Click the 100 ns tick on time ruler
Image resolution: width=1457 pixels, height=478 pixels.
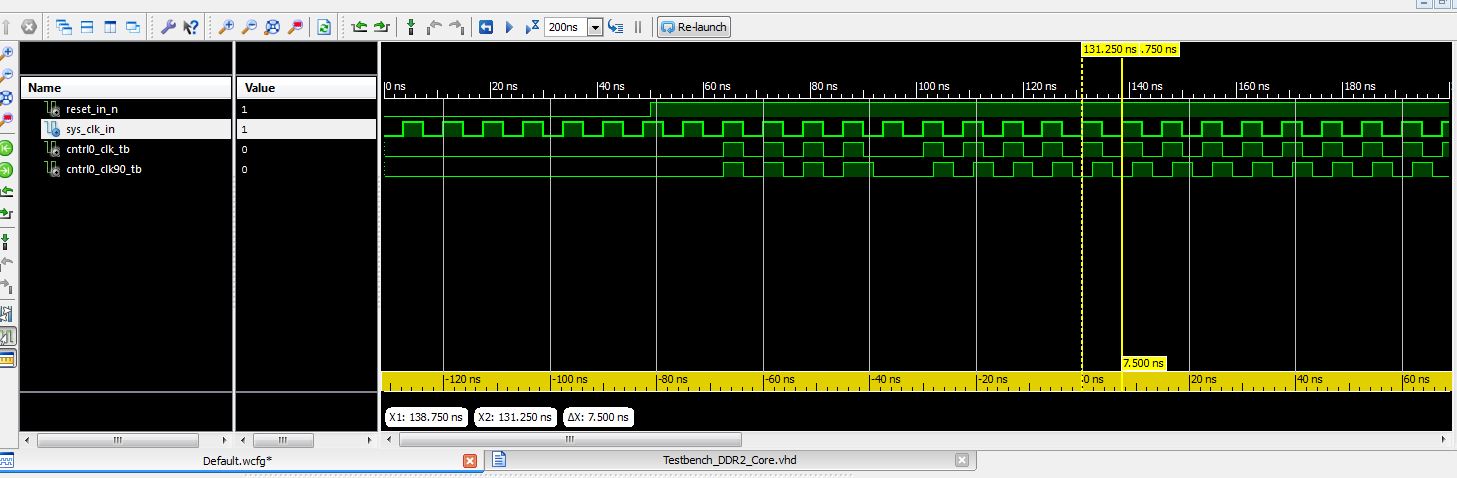click(x=933, y=87)
